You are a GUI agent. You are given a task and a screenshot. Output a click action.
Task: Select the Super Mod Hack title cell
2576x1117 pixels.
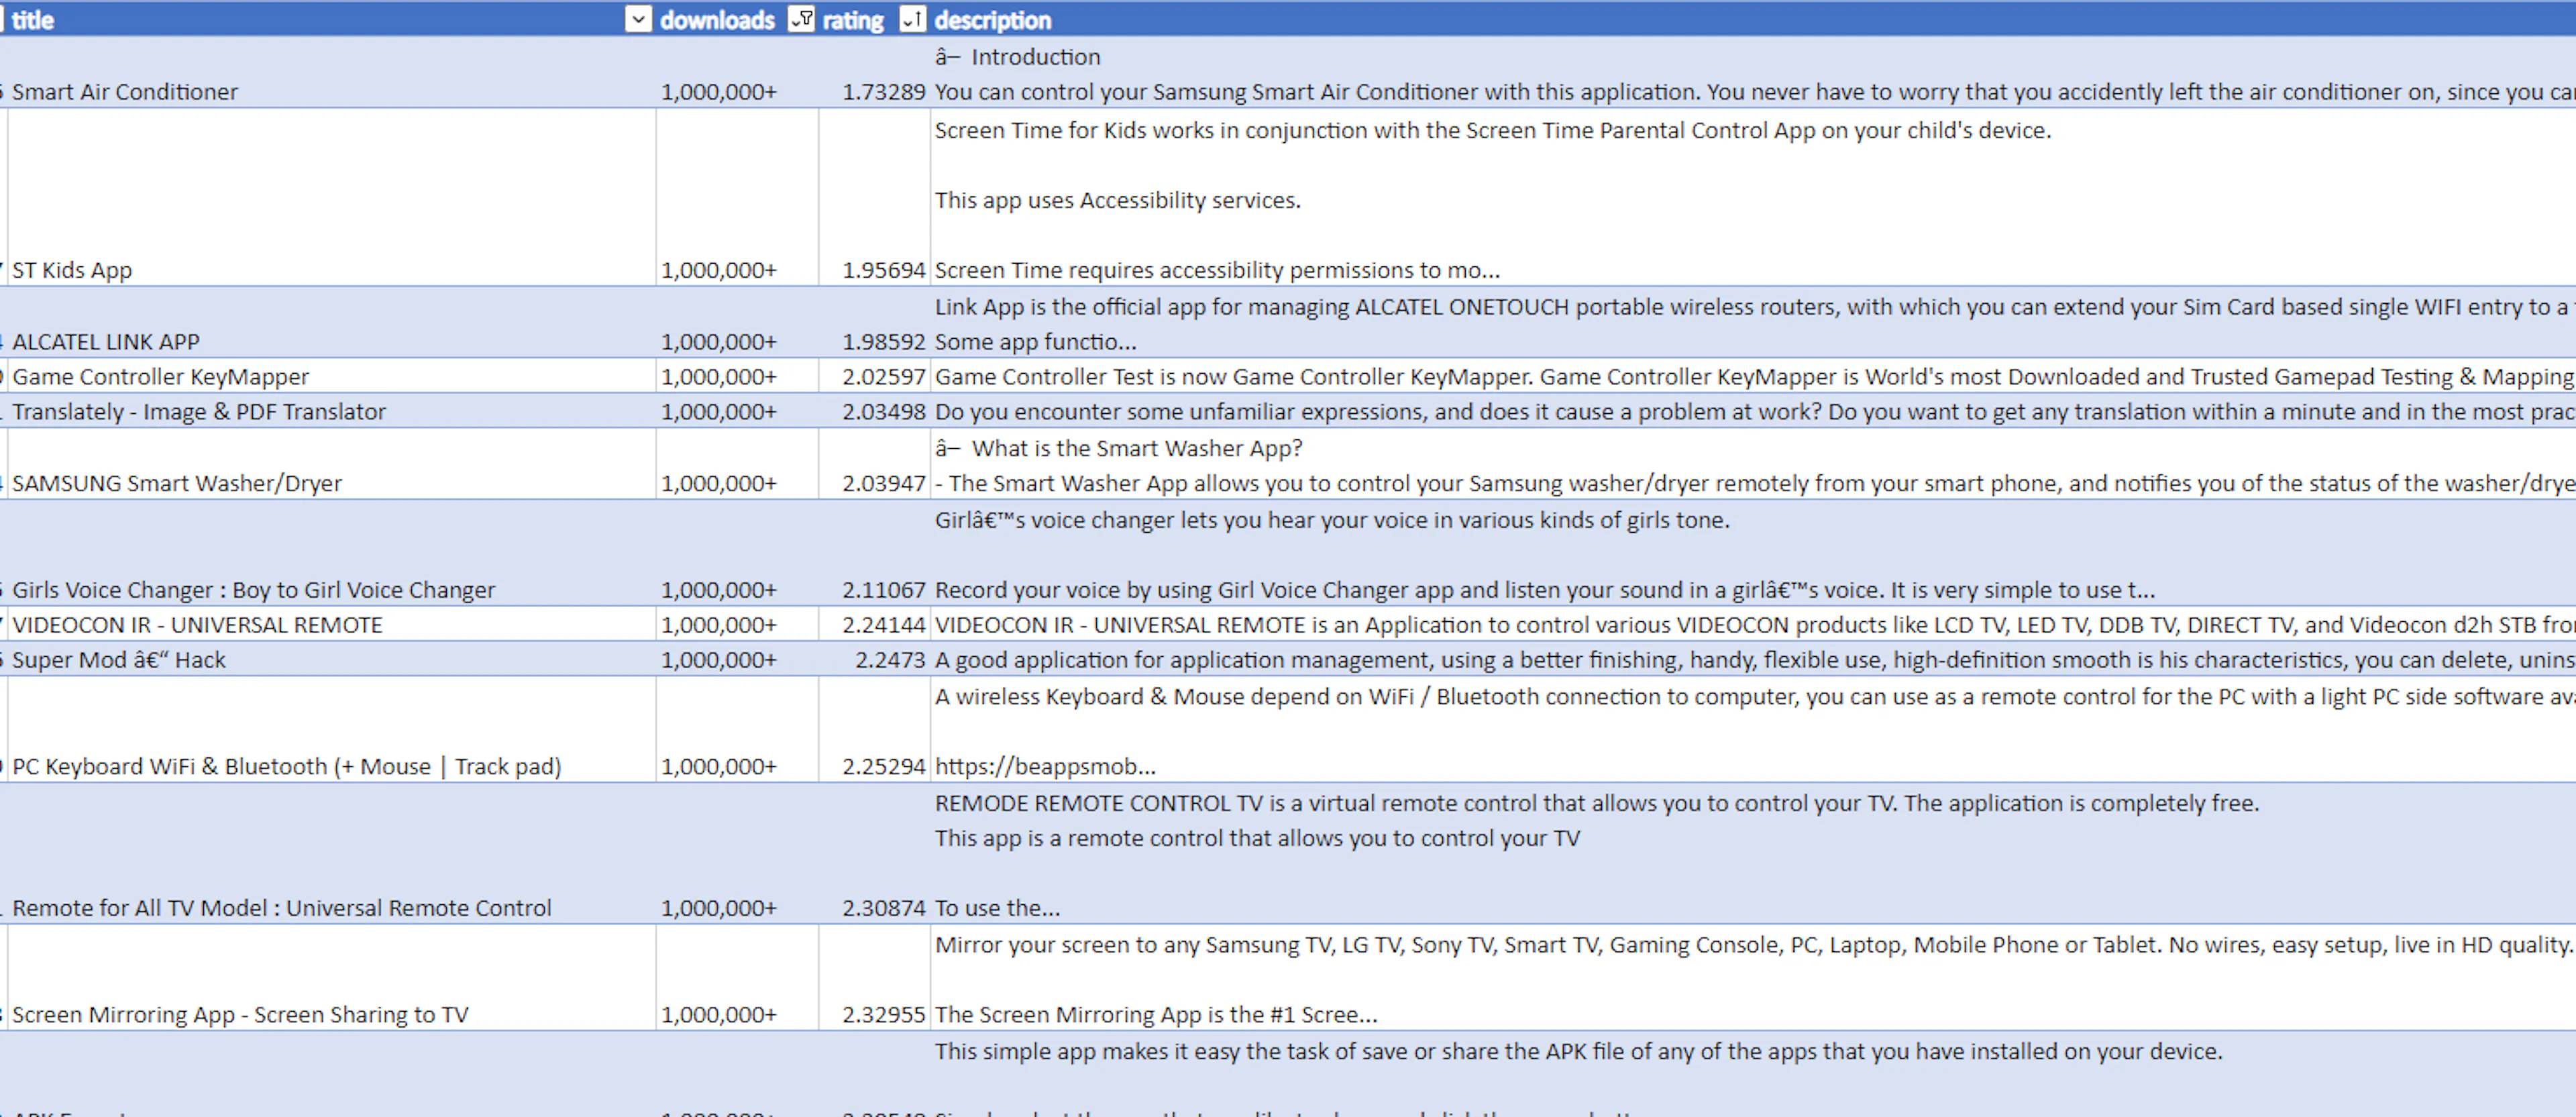[x=331, y=659]
